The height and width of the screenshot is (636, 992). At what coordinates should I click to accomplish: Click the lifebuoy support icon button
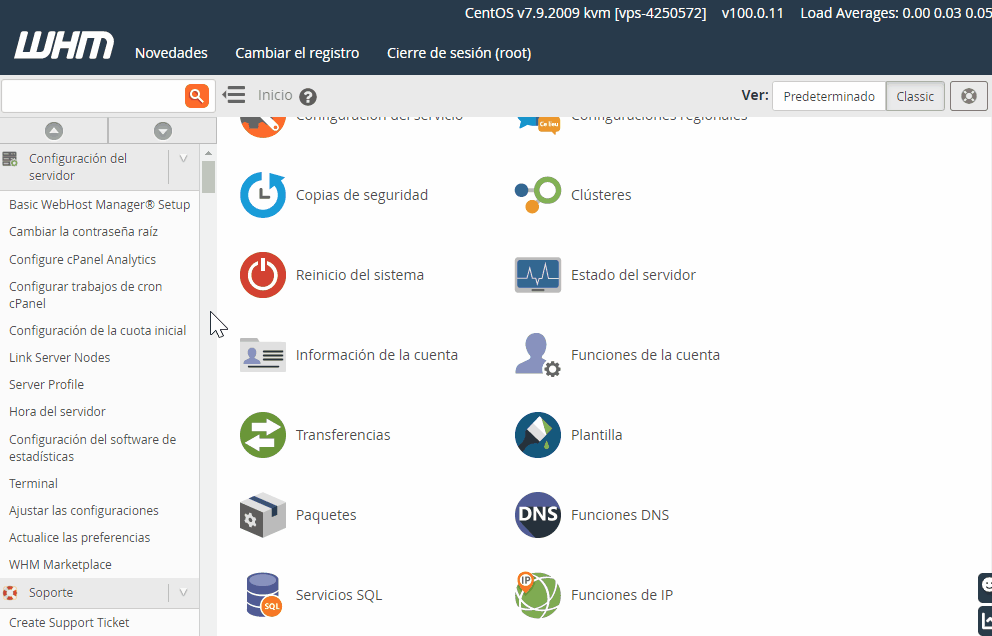[x=969, y=96]
